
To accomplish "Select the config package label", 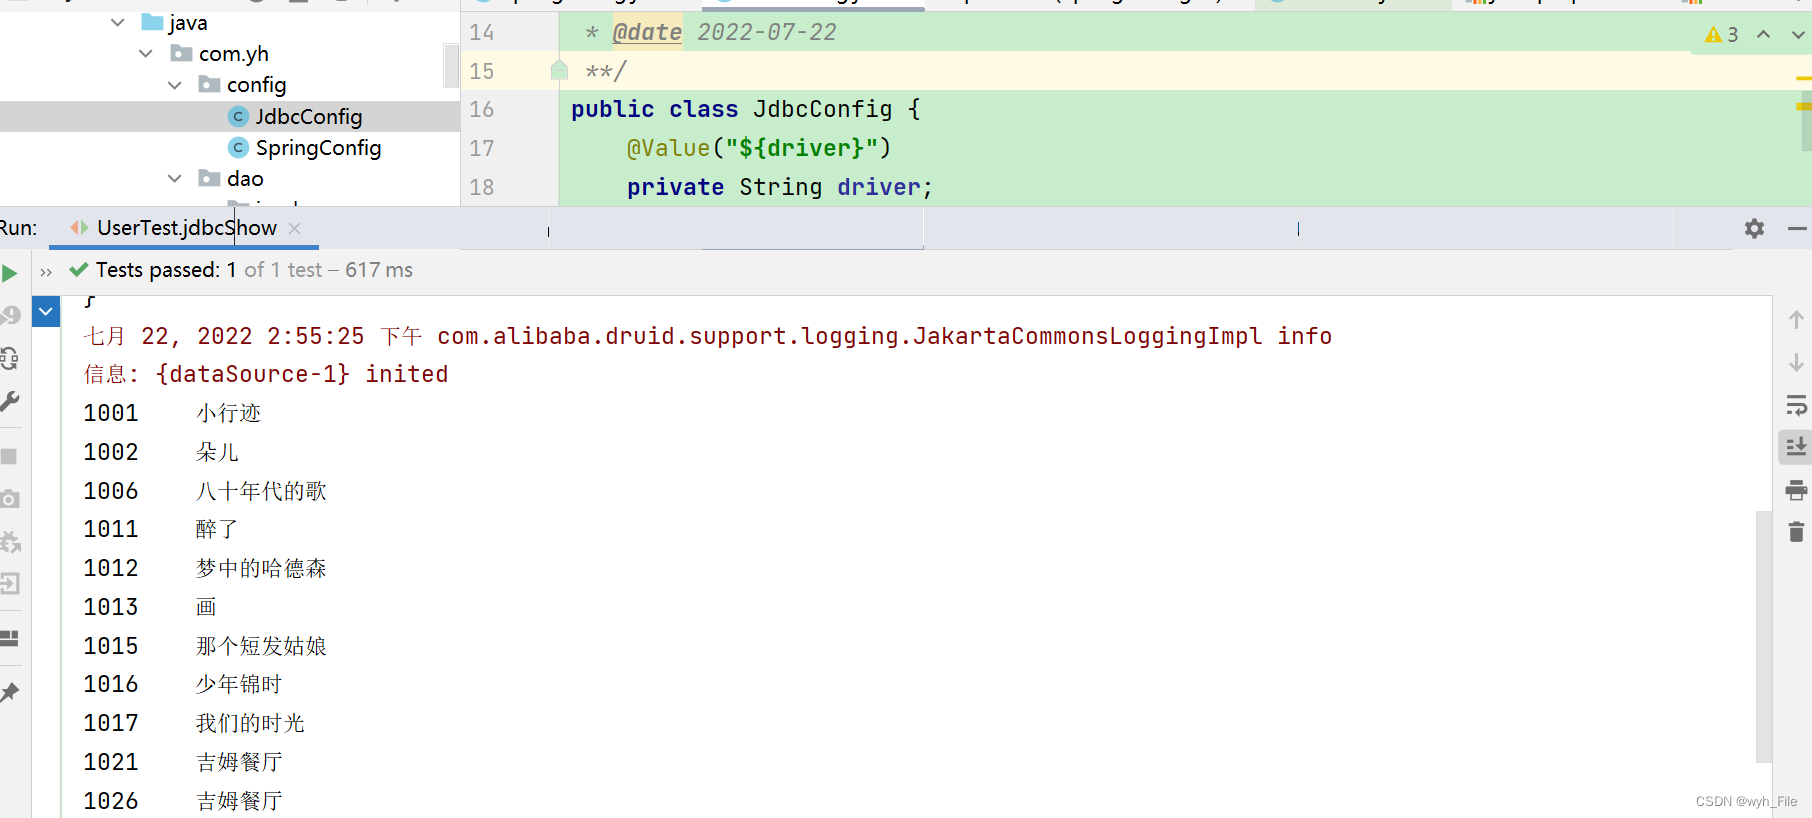I will pyautogui.click(x=256, y=85).
